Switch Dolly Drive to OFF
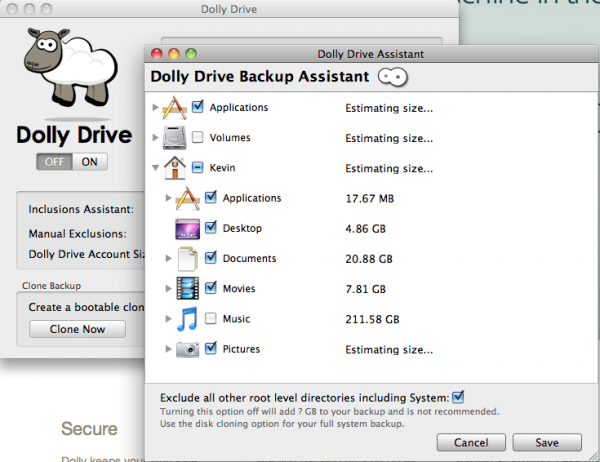Image resolution: width=600 pixels, height=462 pixels. tap(54, 162)
